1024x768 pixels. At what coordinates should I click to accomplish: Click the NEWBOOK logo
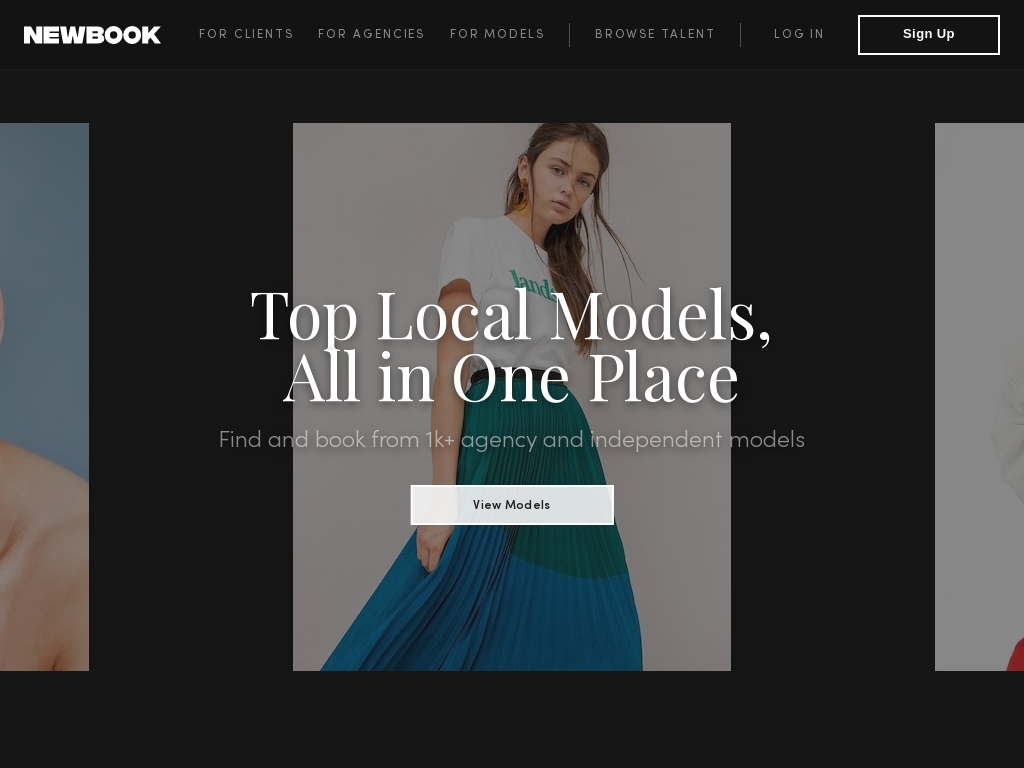coord(92,35)
